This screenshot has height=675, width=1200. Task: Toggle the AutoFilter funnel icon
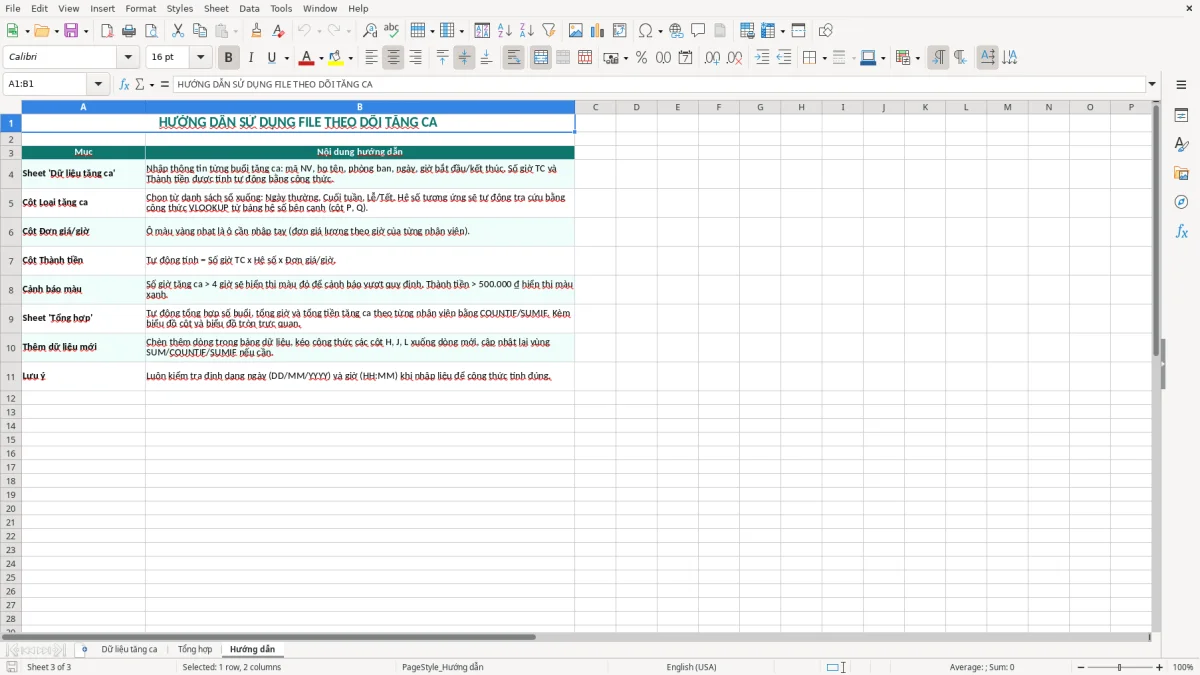tap(549, 31)
